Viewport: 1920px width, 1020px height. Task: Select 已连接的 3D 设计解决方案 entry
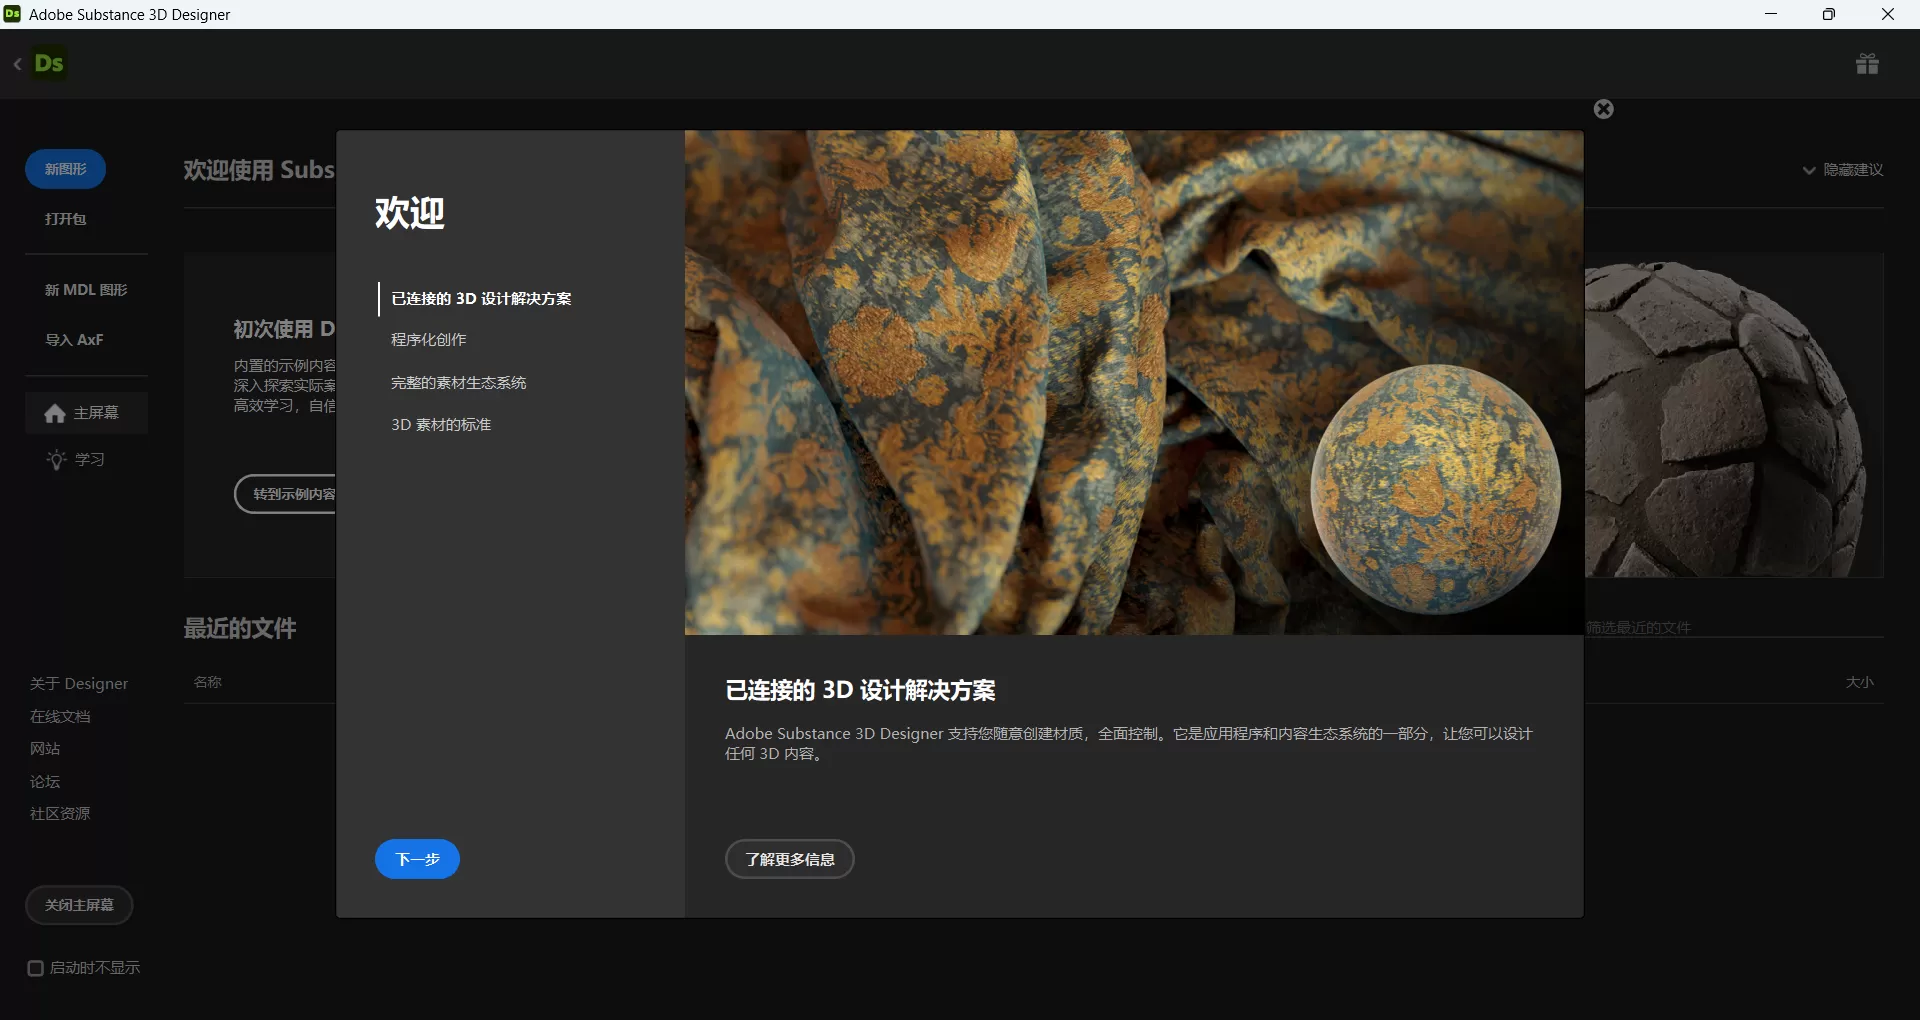480,298
